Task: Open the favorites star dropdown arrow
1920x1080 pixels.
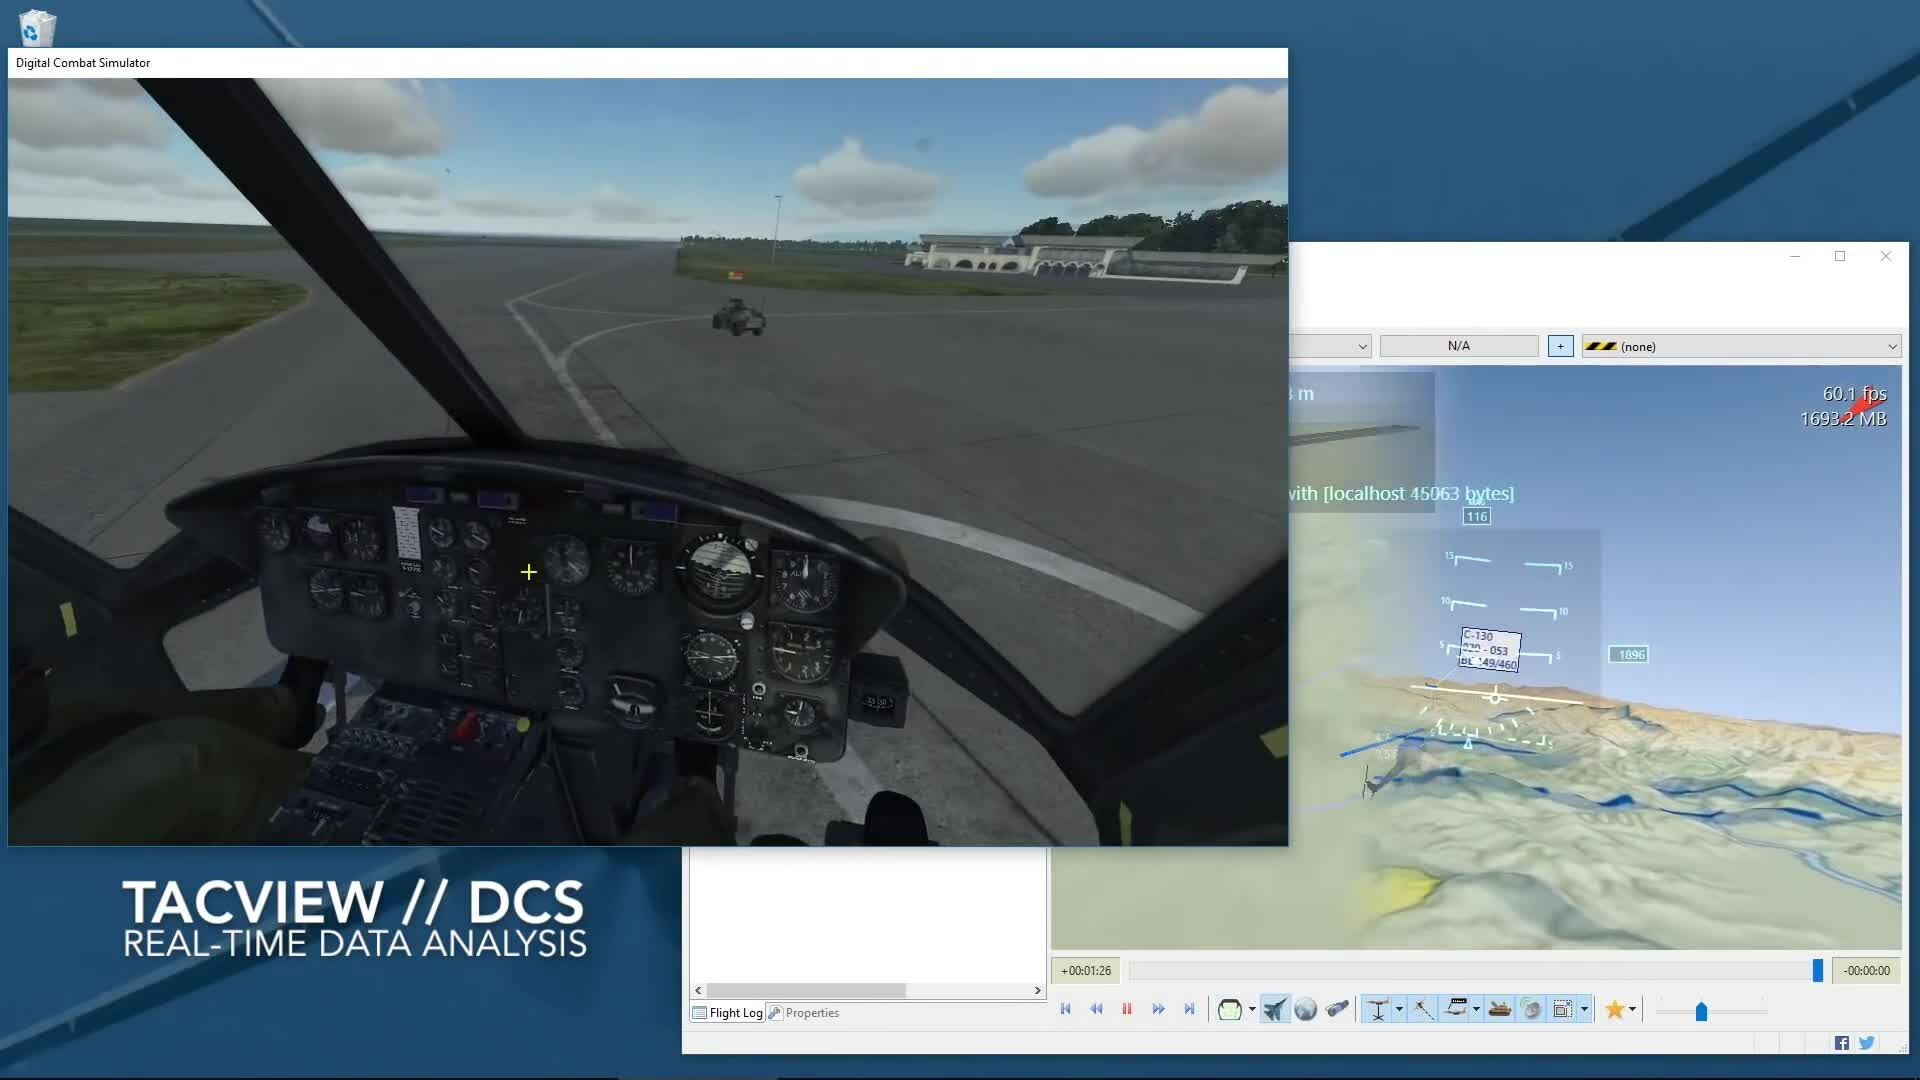Action: (x=1632, y=1010)
